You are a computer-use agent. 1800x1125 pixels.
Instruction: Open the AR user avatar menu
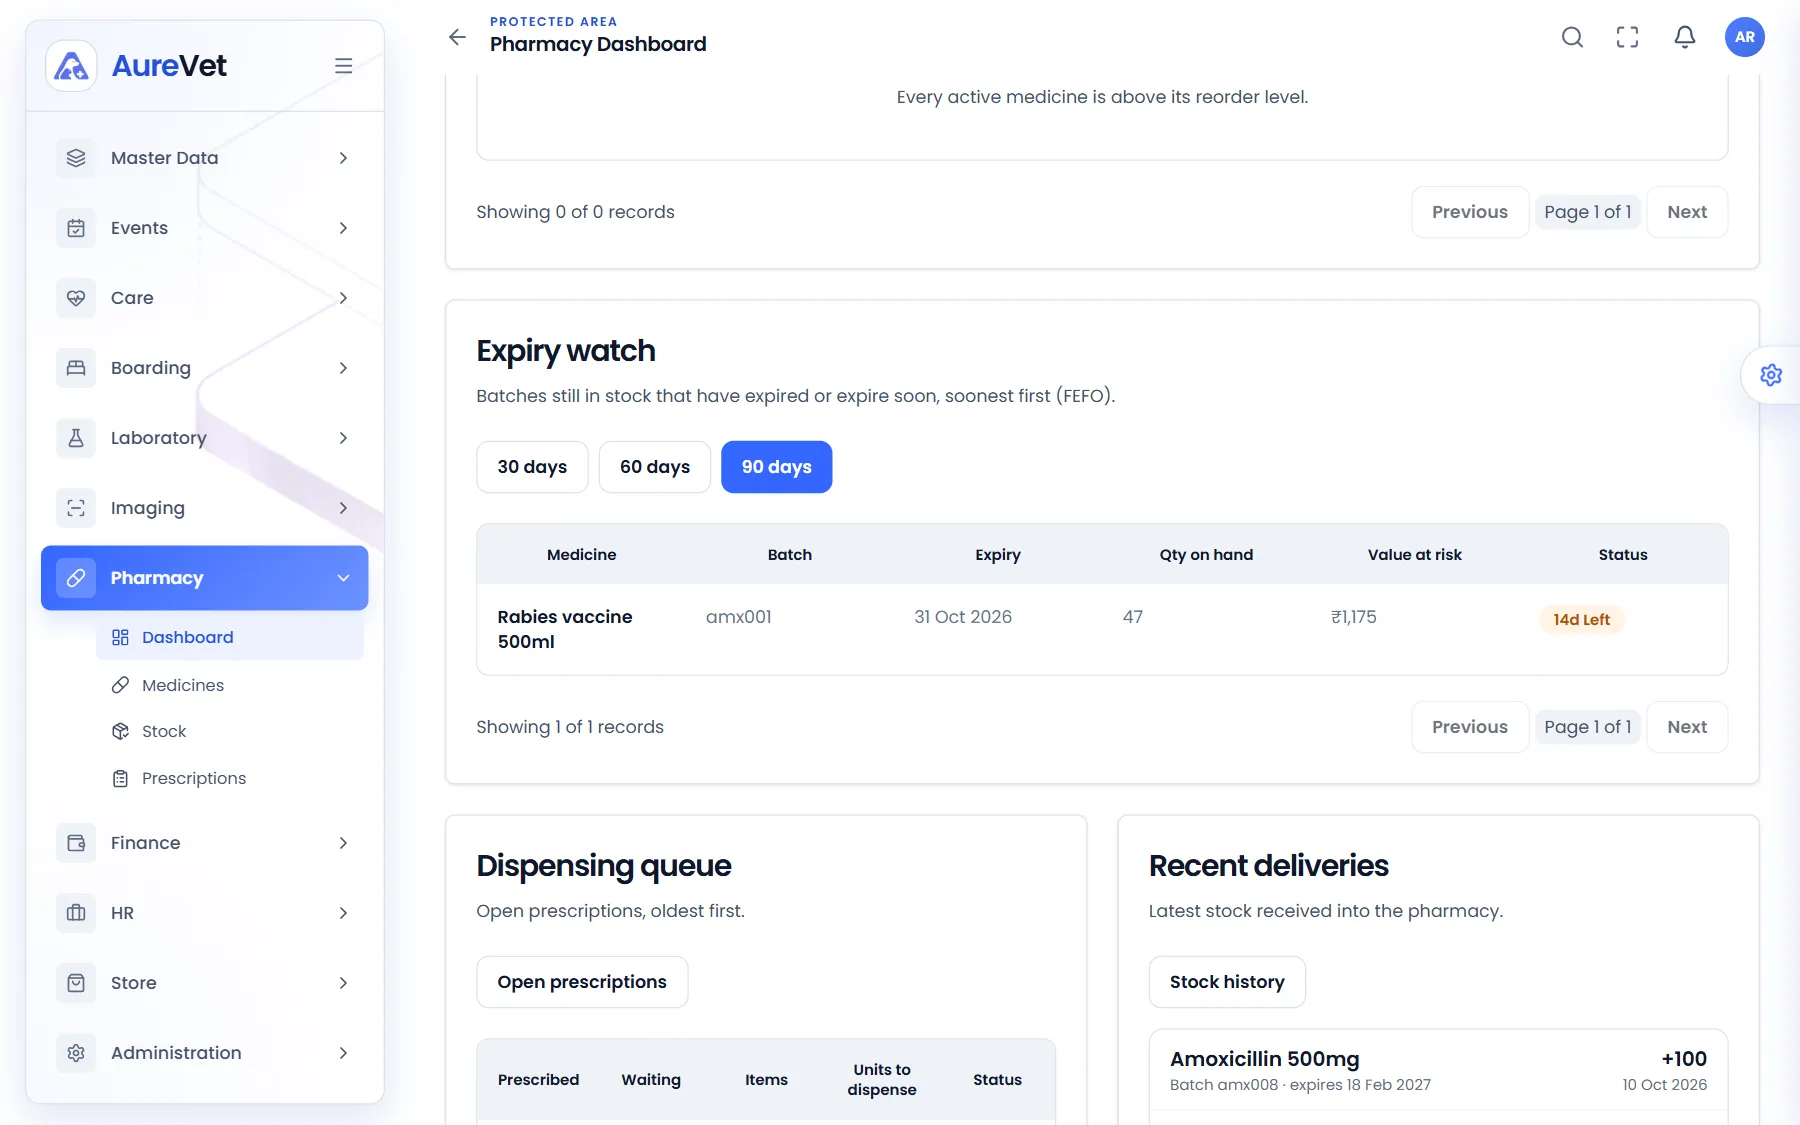1745,37
